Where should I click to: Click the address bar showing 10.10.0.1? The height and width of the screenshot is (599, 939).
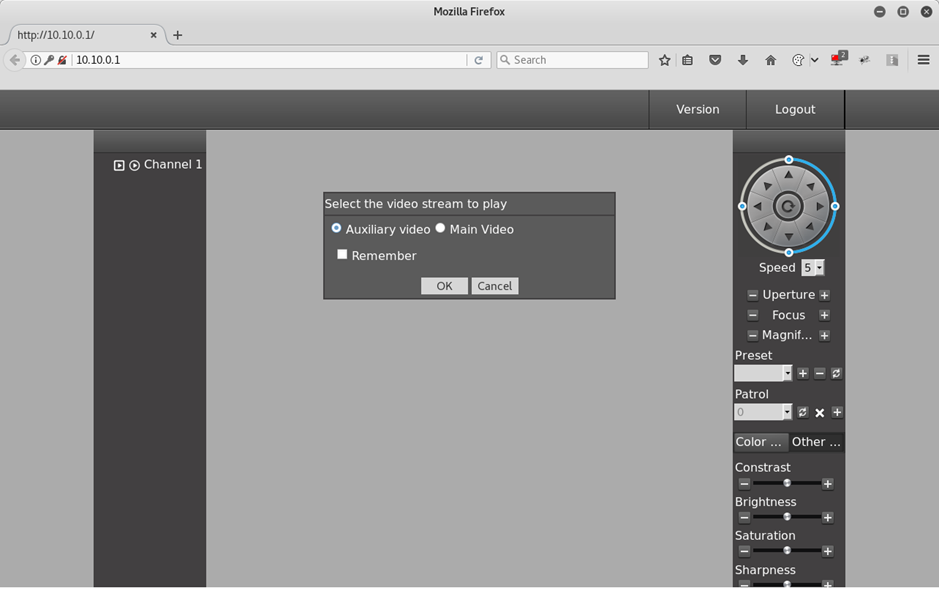269,60
